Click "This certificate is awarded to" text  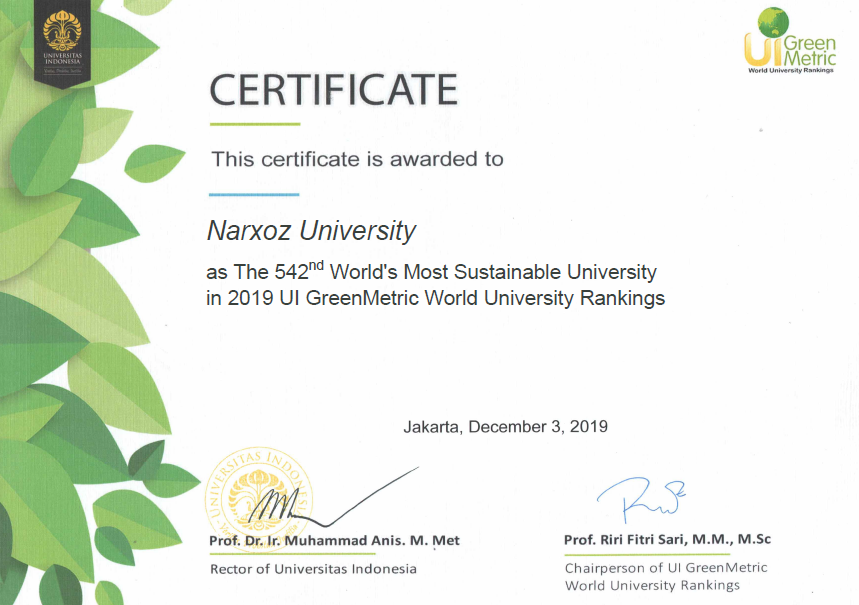tap(357, 159)
